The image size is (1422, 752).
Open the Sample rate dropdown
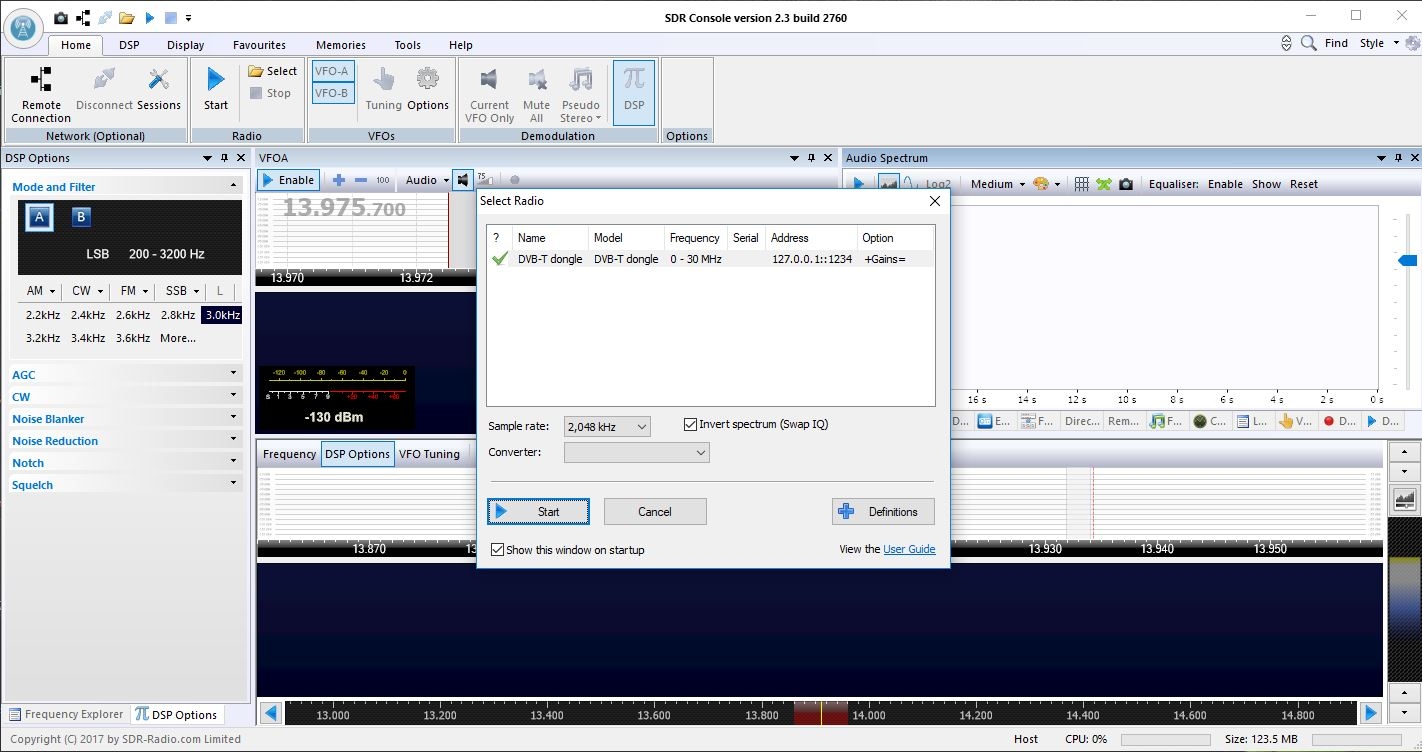point(607,426)
